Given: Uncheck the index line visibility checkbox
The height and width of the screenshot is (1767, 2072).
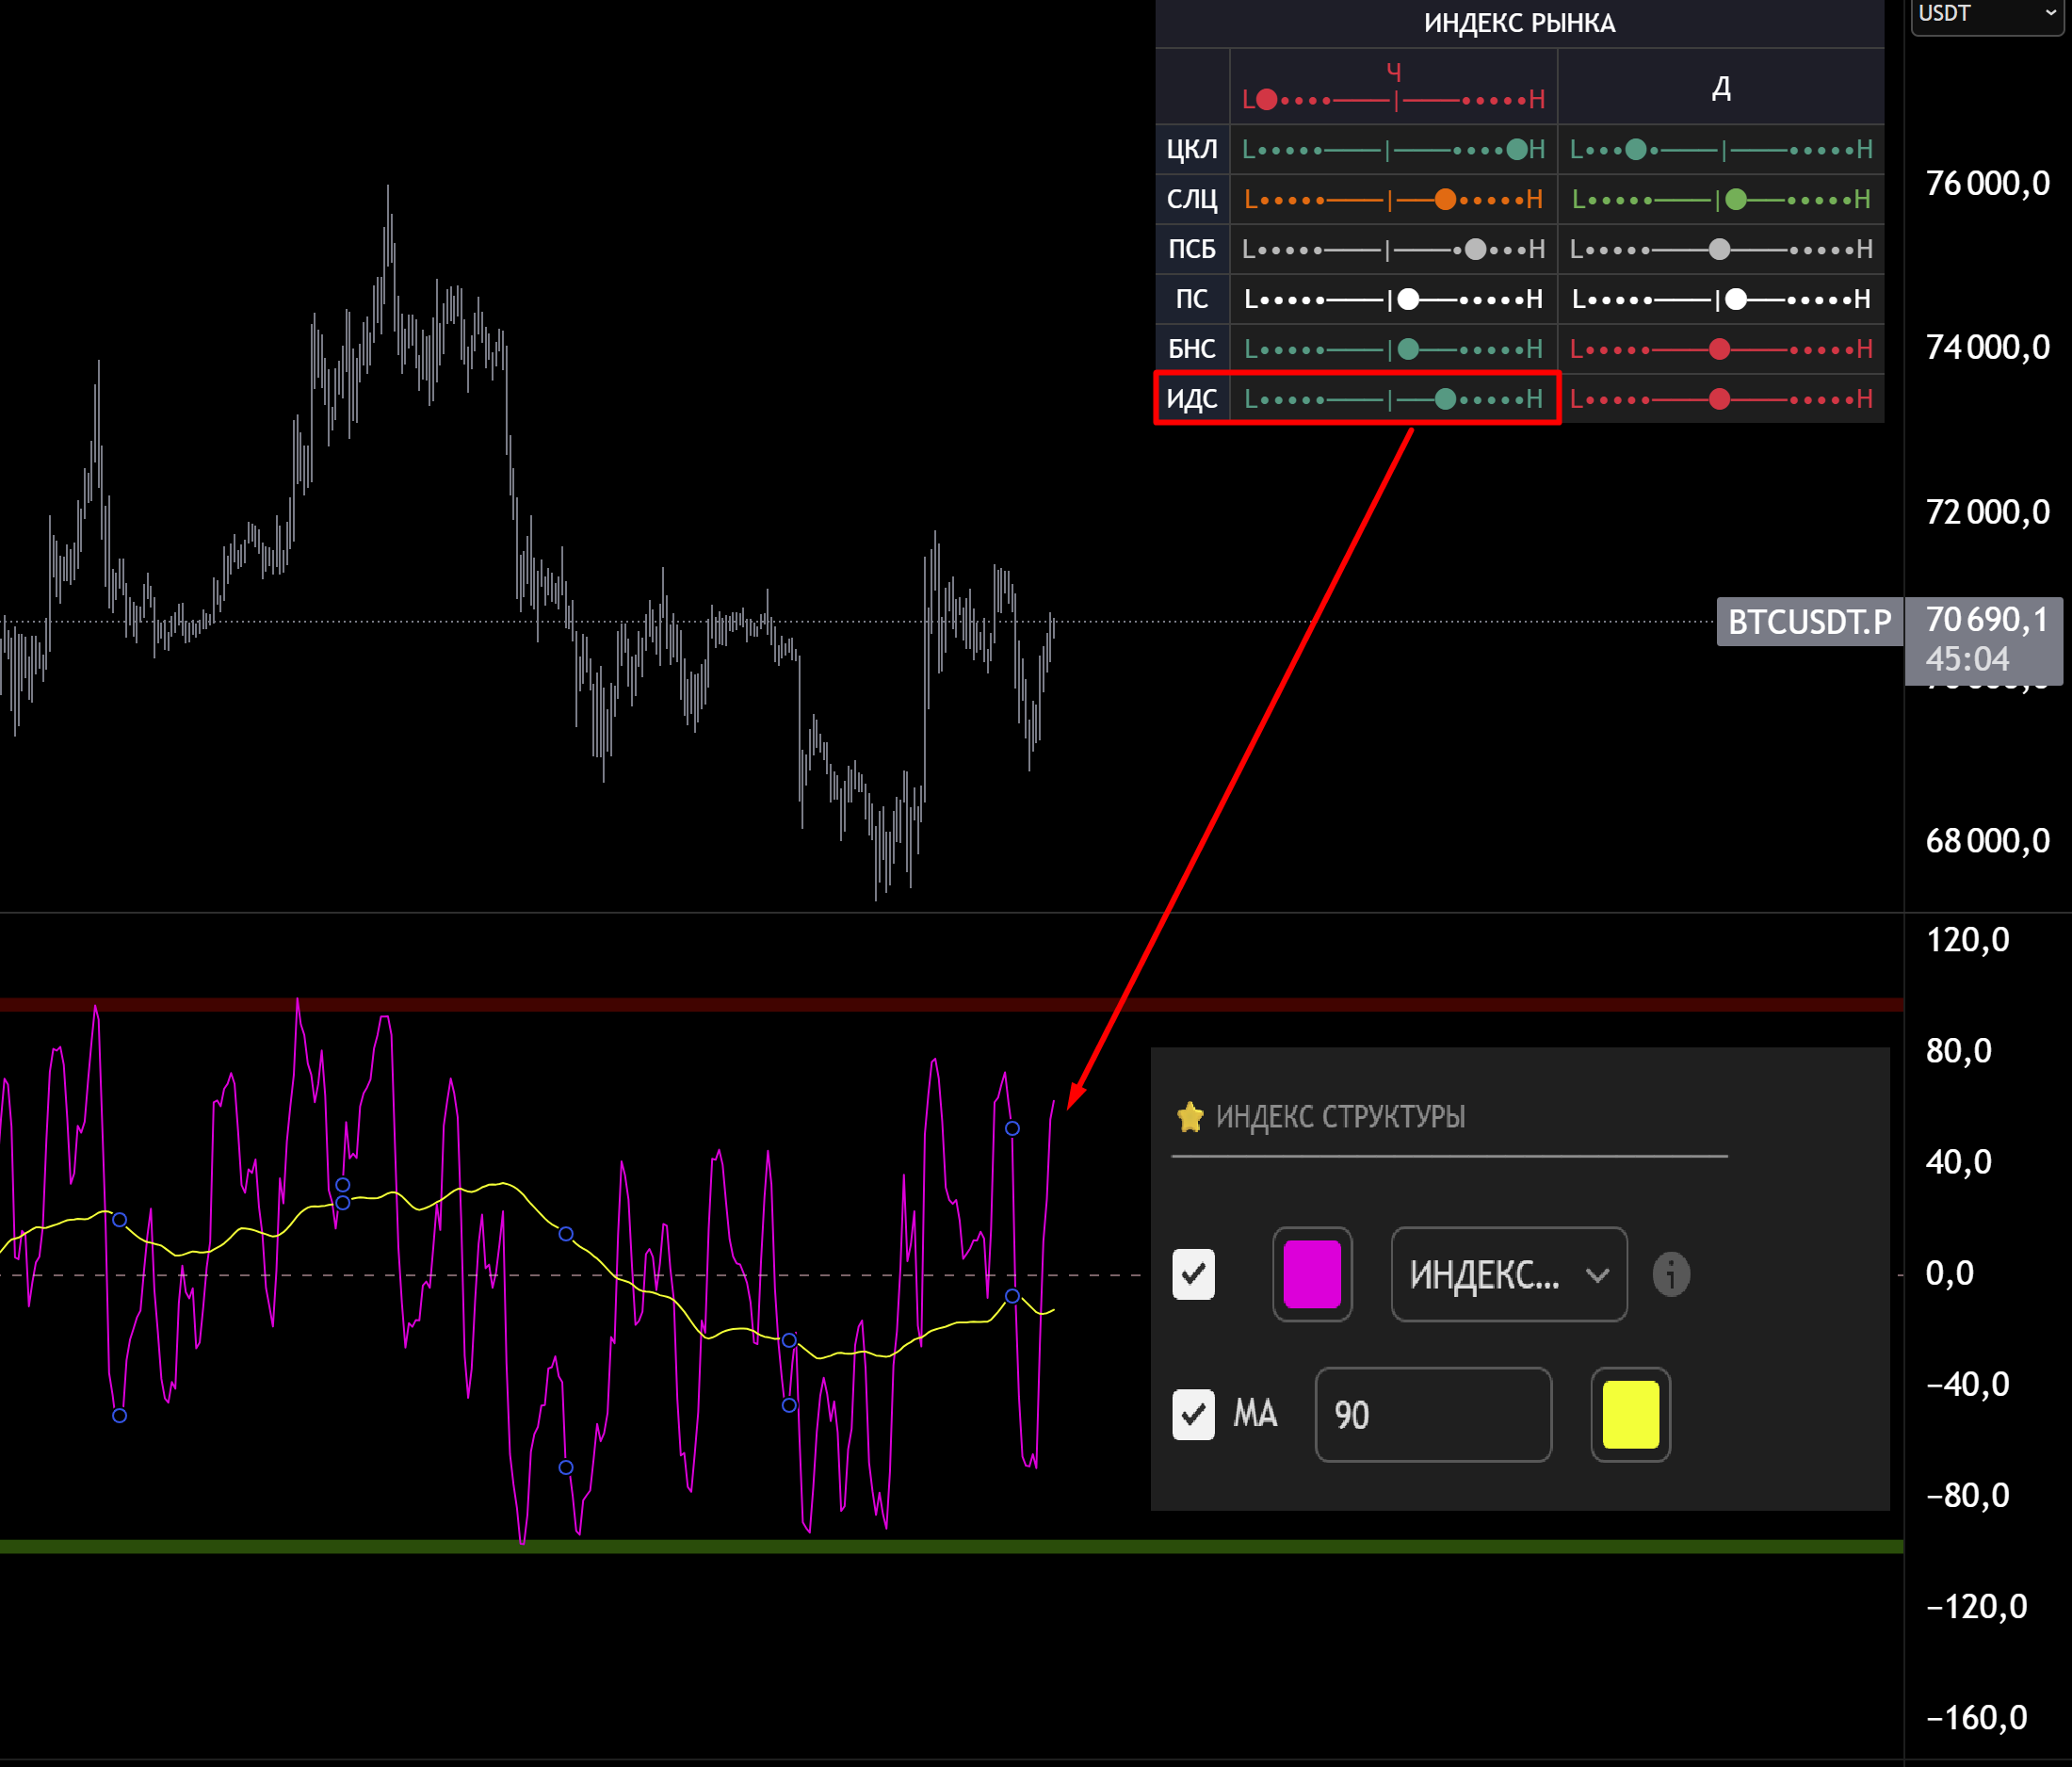Looking at the screenshot, I should tap(1194, 1274).
